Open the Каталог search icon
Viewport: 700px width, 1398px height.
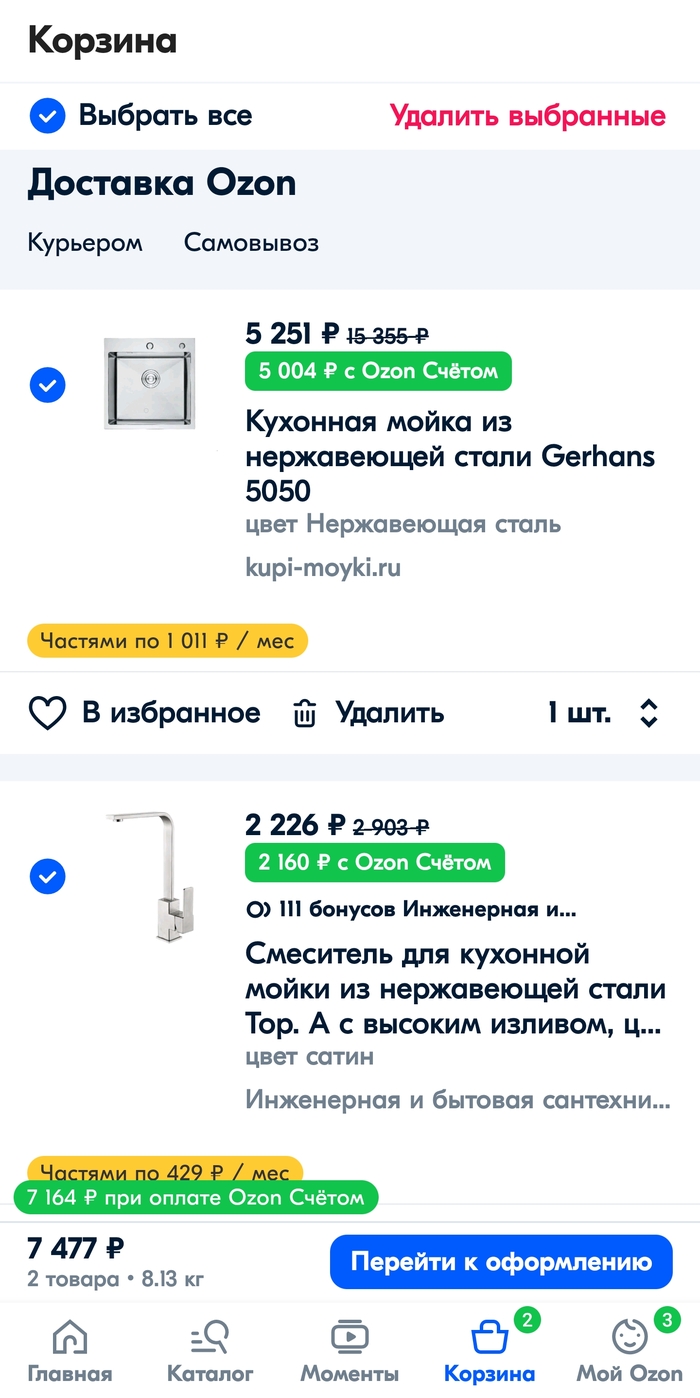[x=210, y=1337]
